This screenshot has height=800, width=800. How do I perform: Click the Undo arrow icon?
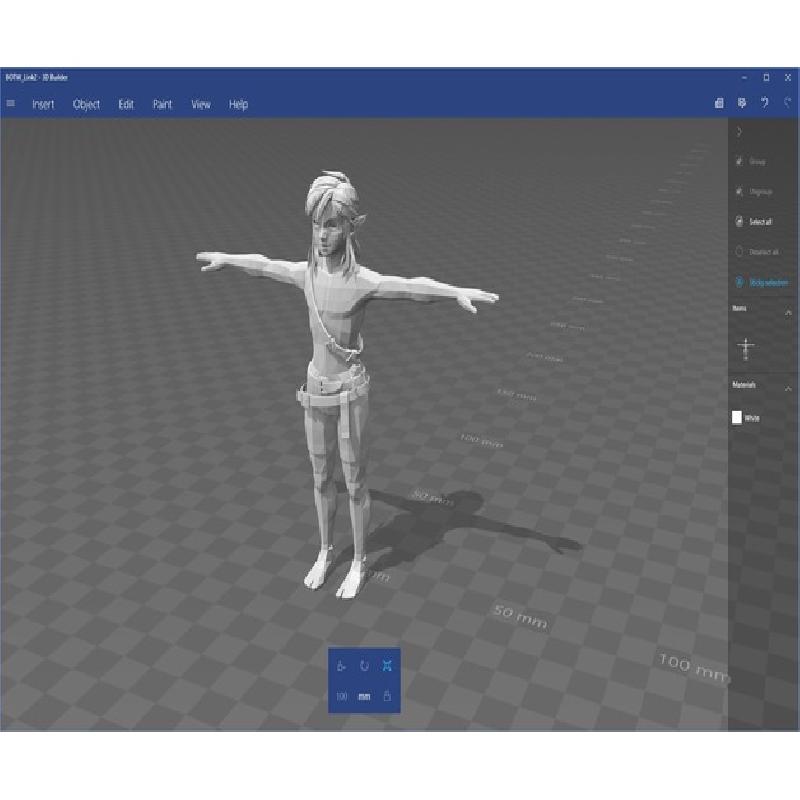click(764, 103)
